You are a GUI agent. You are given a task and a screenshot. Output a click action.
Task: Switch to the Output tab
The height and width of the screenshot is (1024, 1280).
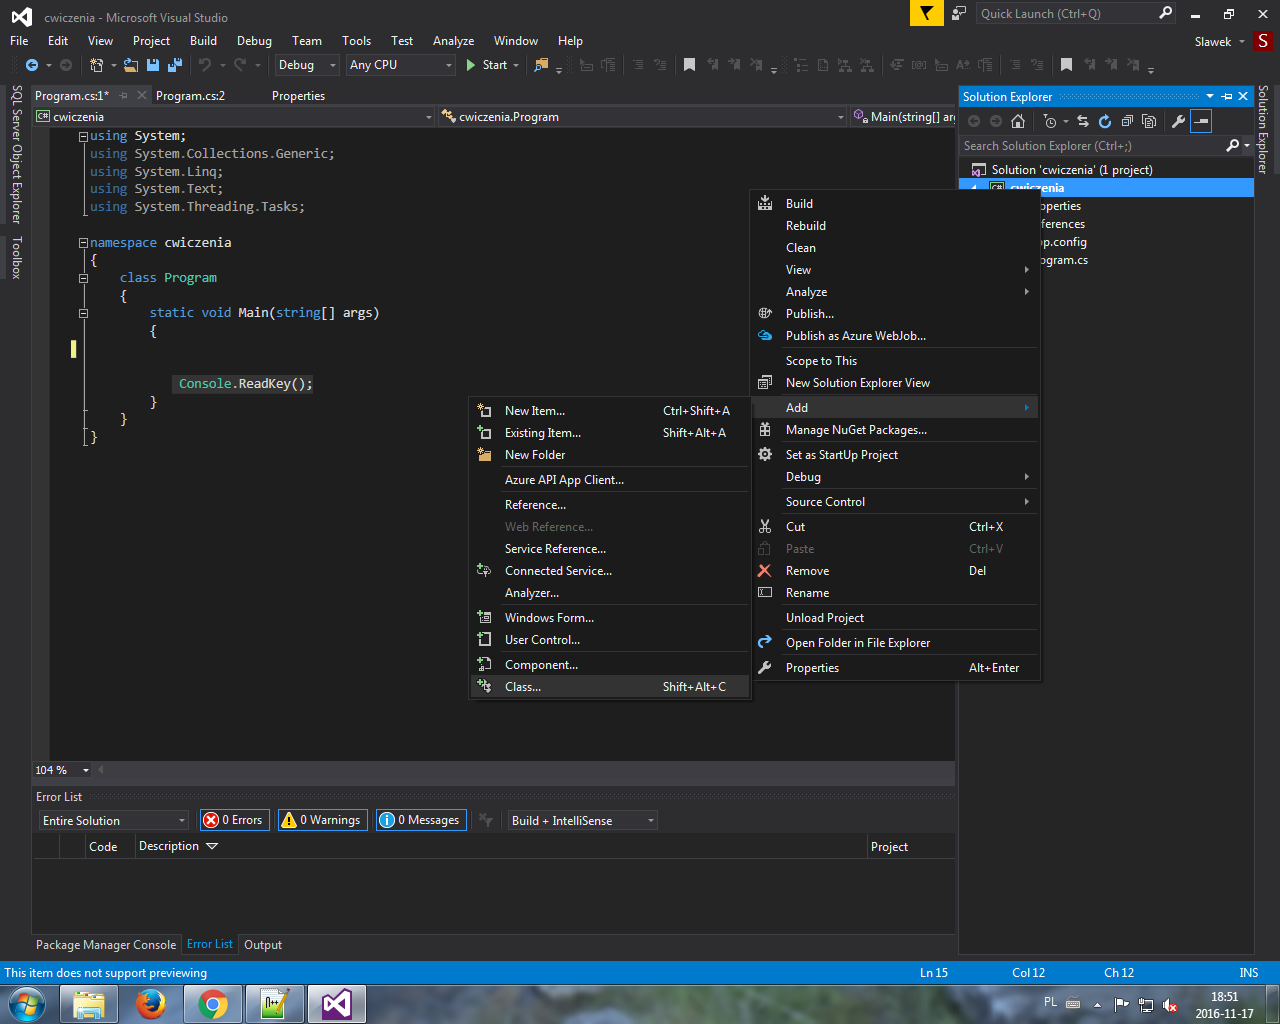pos(263,945)
